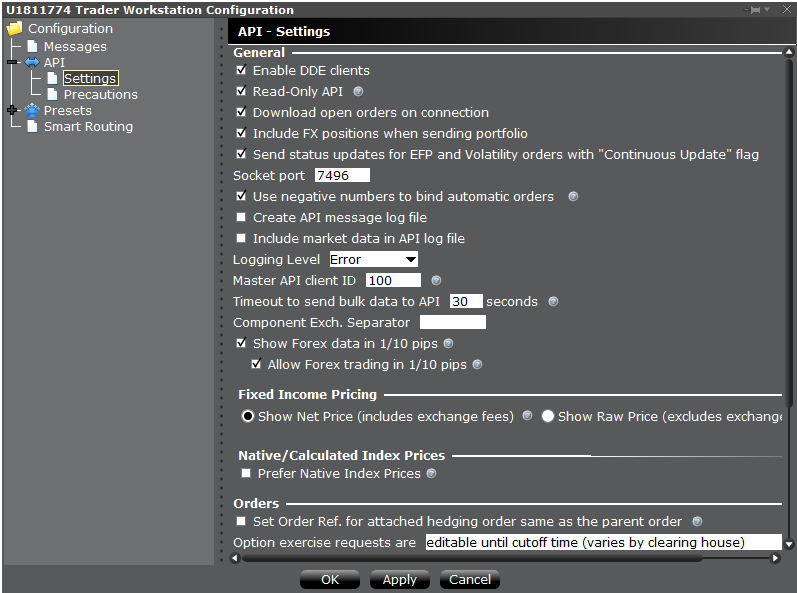
Task: Toggle Enable DDE clients checkbox
Action: (241, 70)
